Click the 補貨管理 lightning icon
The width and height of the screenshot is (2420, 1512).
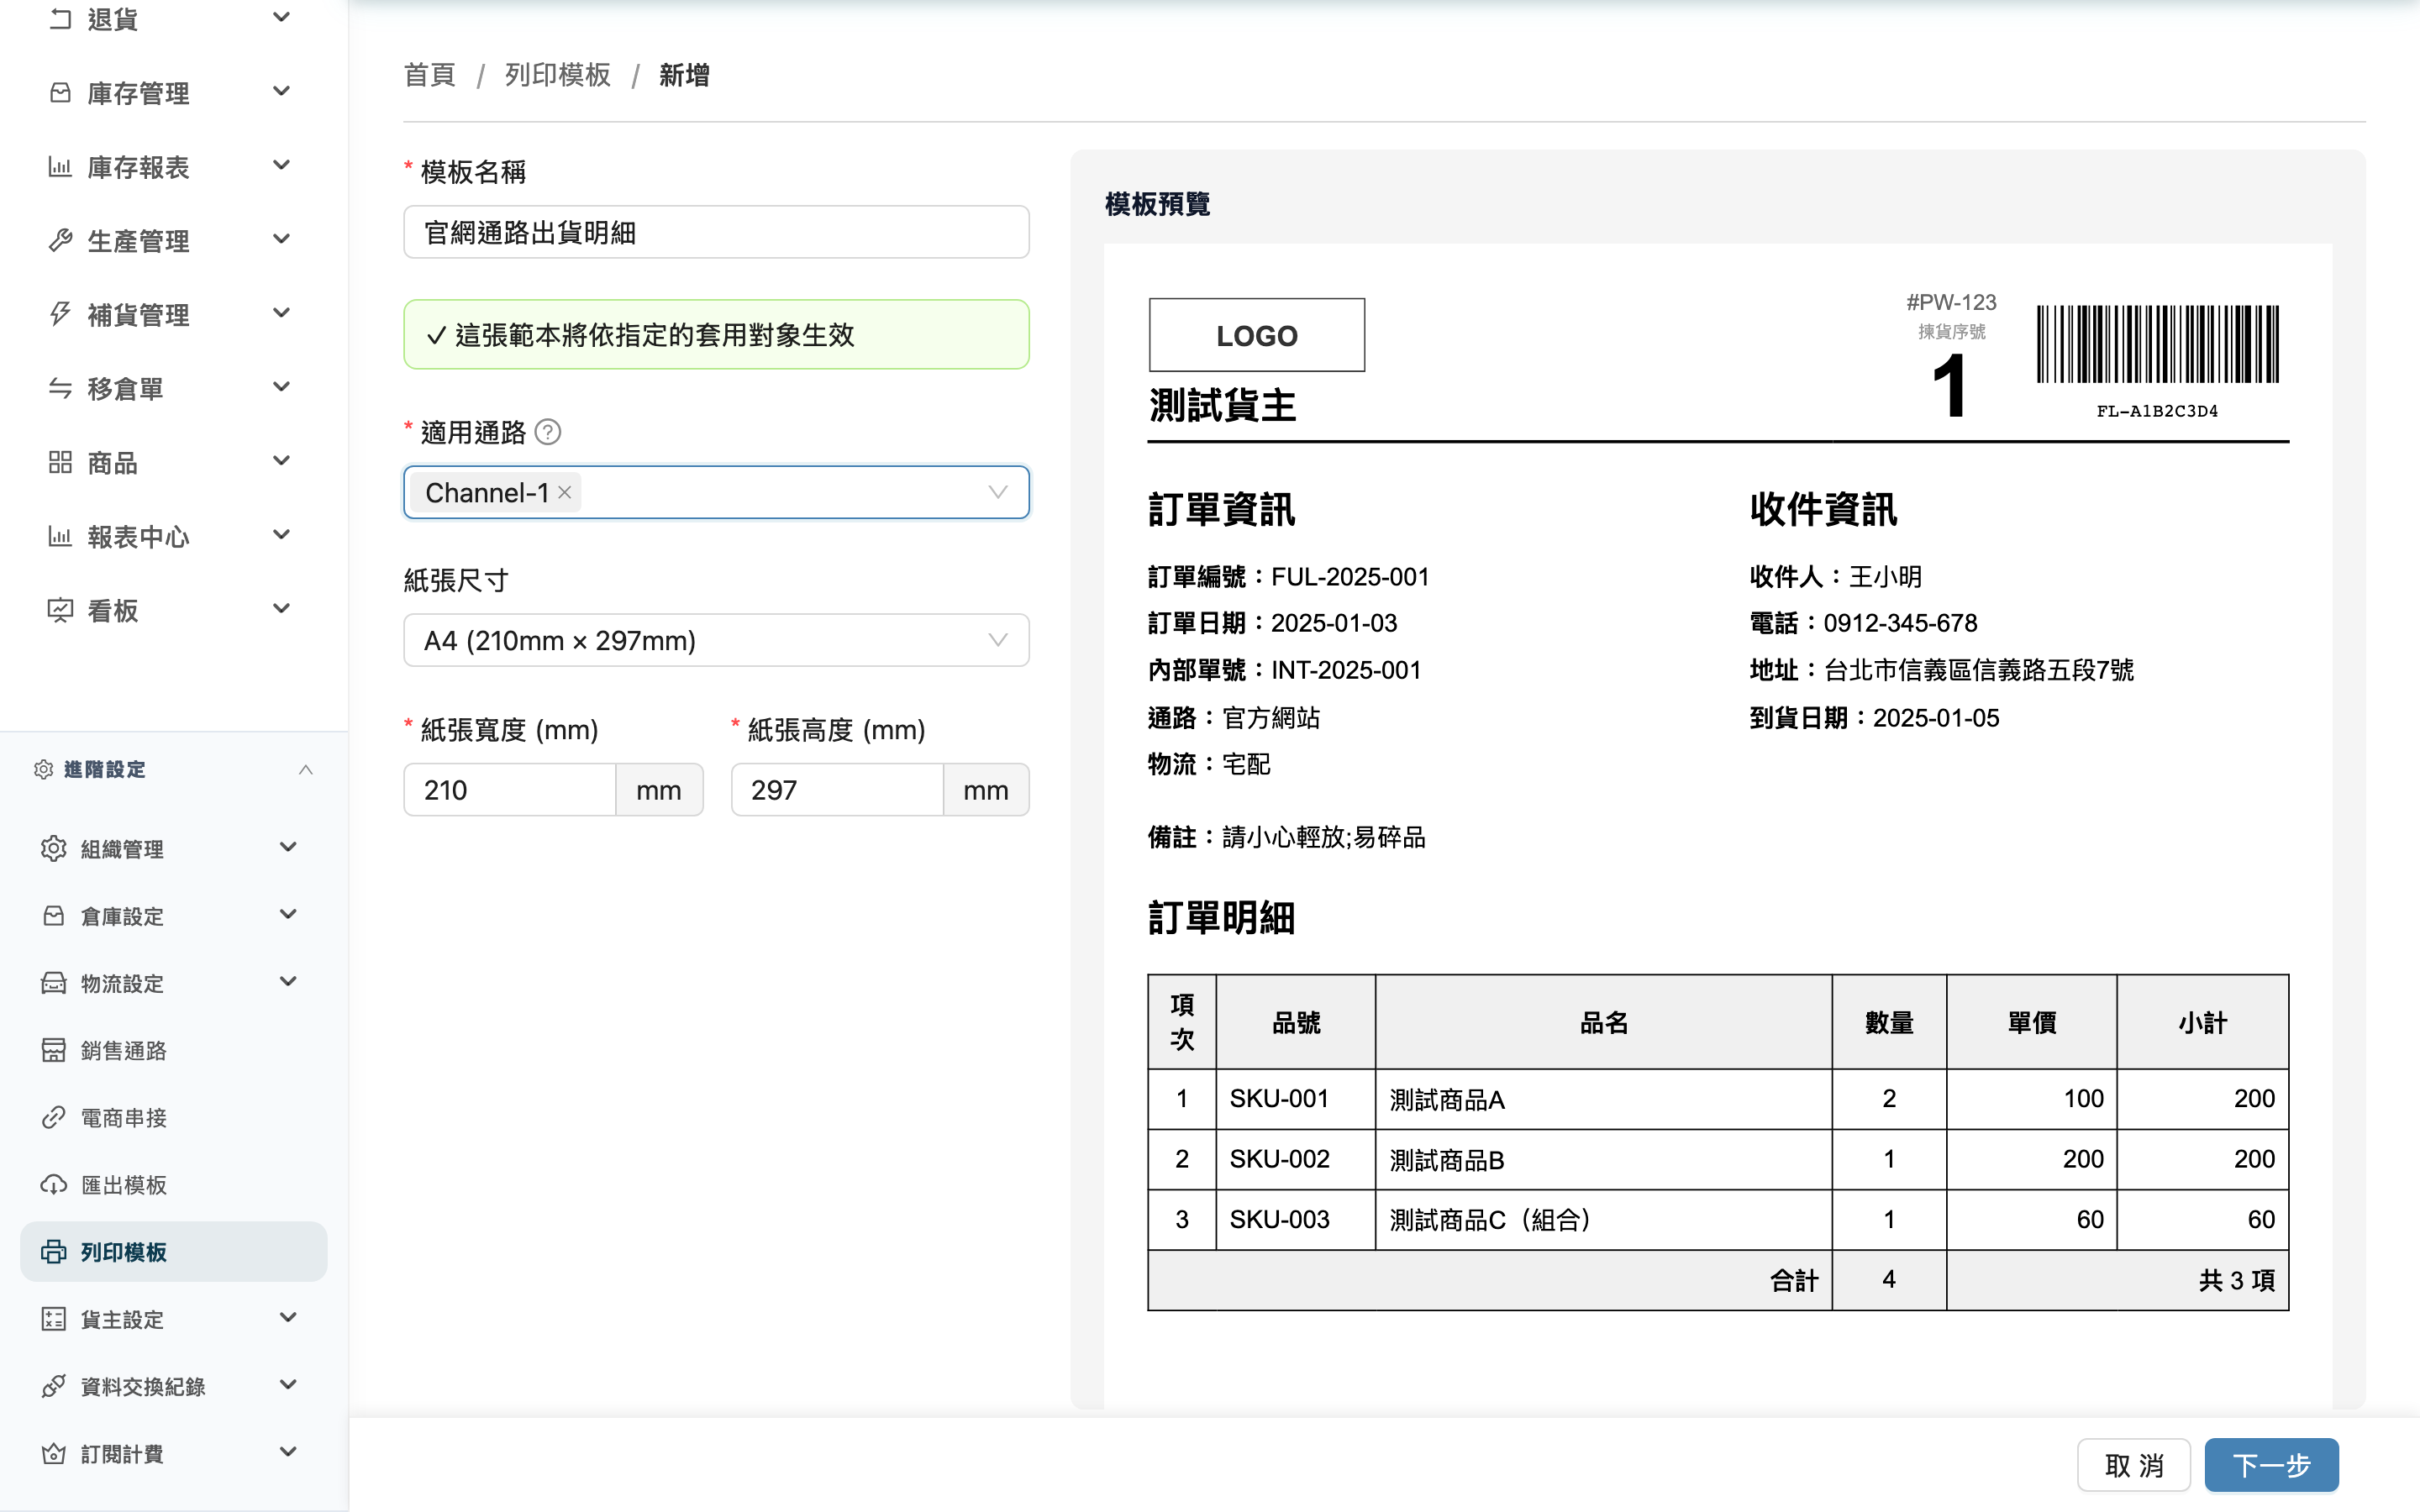pyautogui.click(x=60, y=314)
